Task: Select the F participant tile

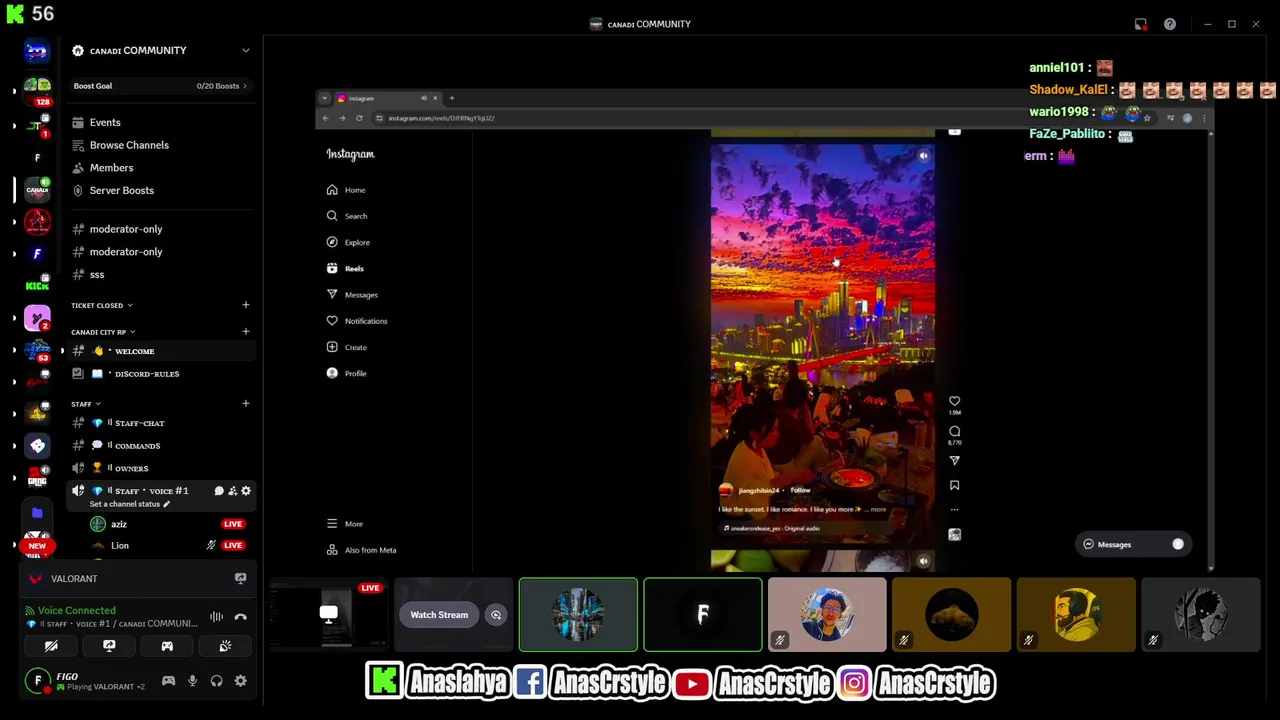Action: coord(703,614)
